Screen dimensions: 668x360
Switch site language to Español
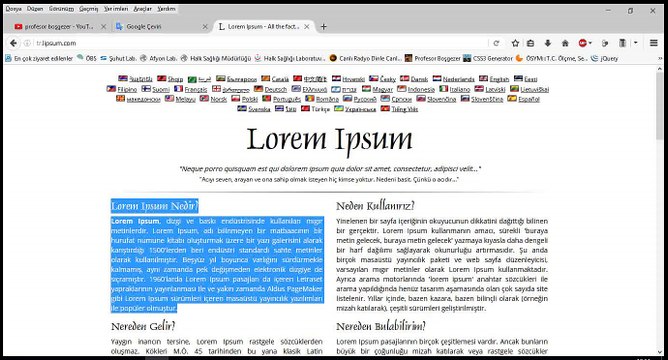click(x=529, y=99)
